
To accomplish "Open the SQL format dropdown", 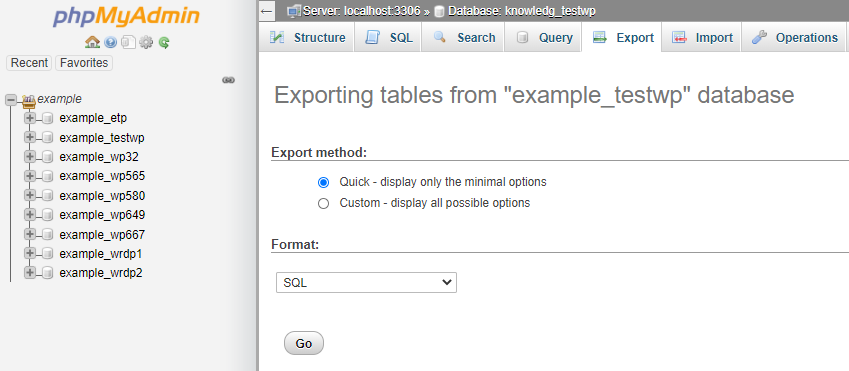I will (366, 282).
